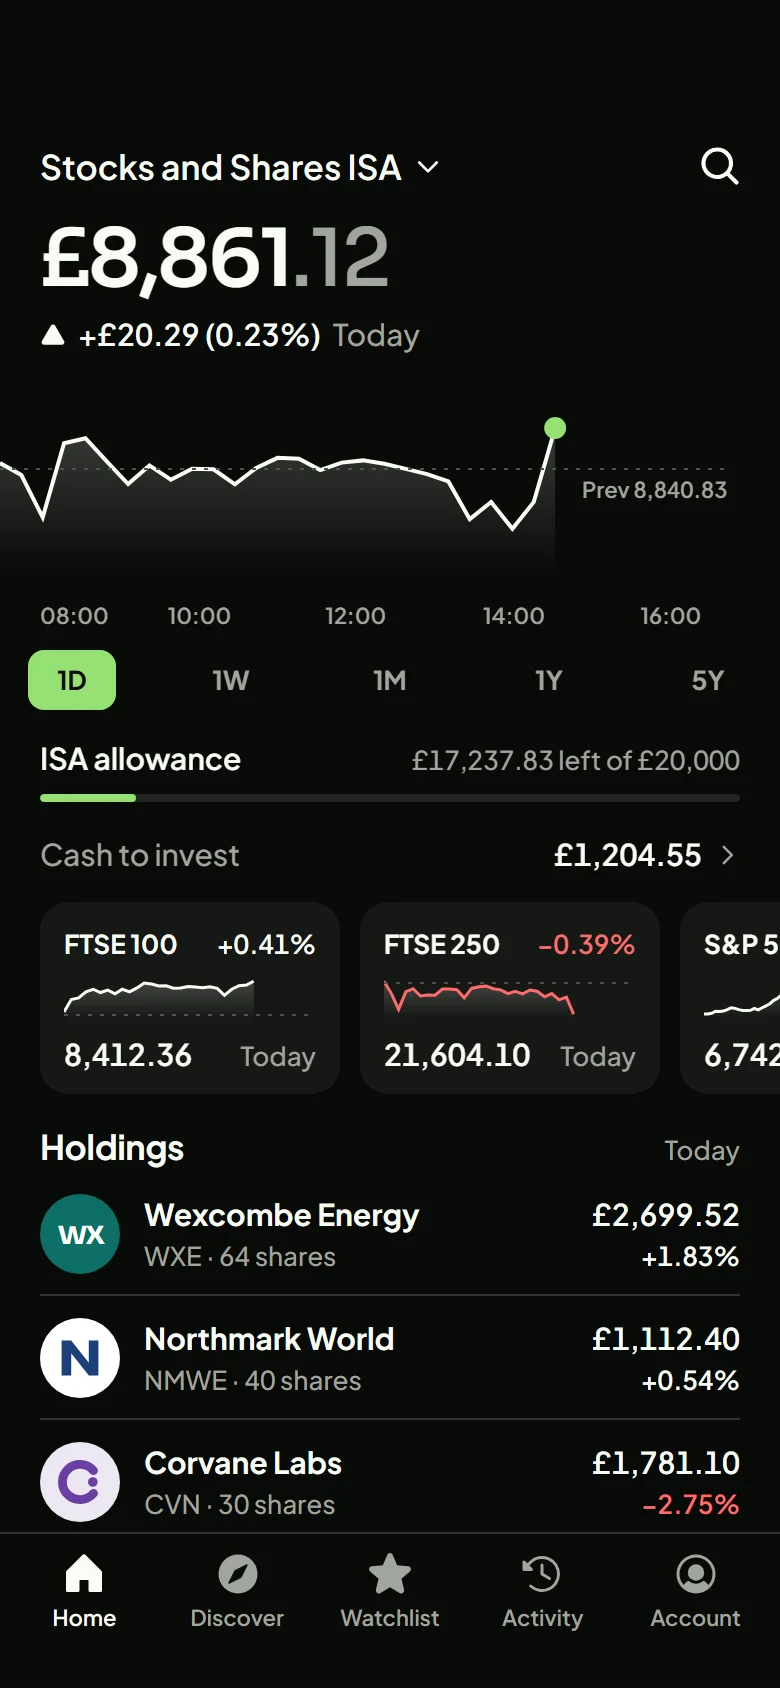Tap the Northmark World N logo

pyautogui.click(x=80, y=1358)
